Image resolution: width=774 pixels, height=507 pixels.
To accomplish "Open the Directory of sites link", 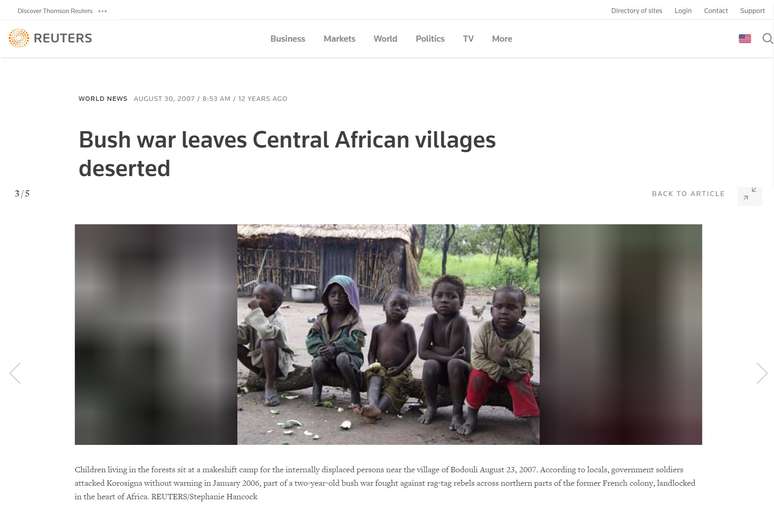I will (636, 10).
